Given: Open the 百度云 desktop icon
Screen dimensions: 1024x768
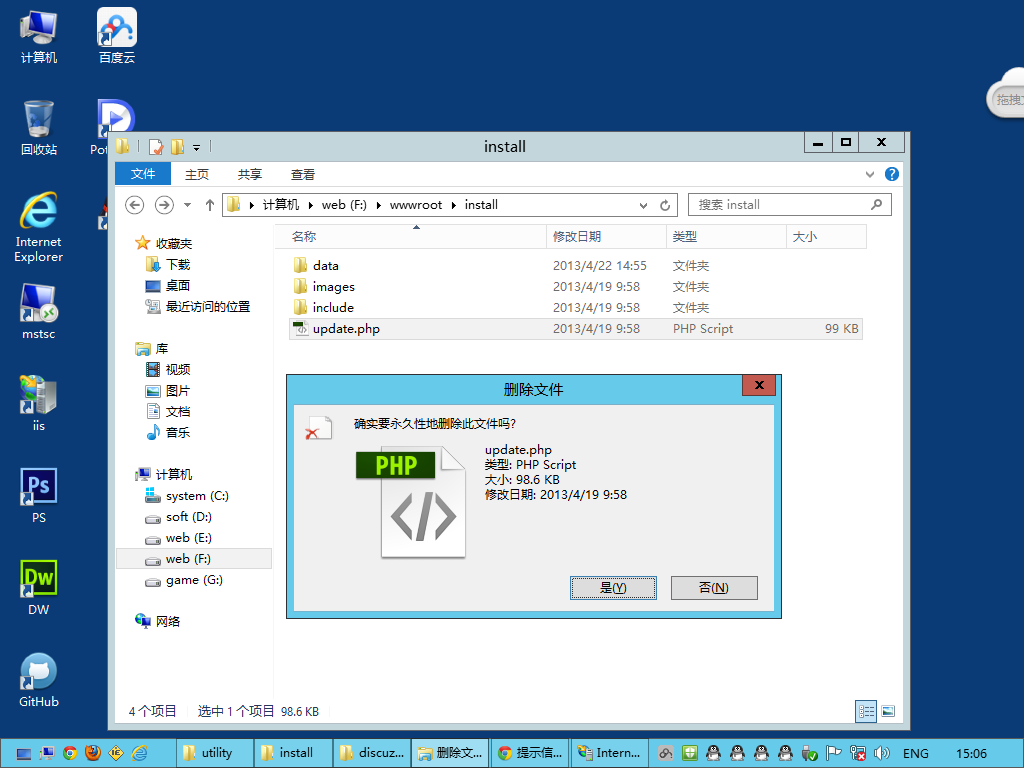Looking at the screenshot, I should click(117, 36).
